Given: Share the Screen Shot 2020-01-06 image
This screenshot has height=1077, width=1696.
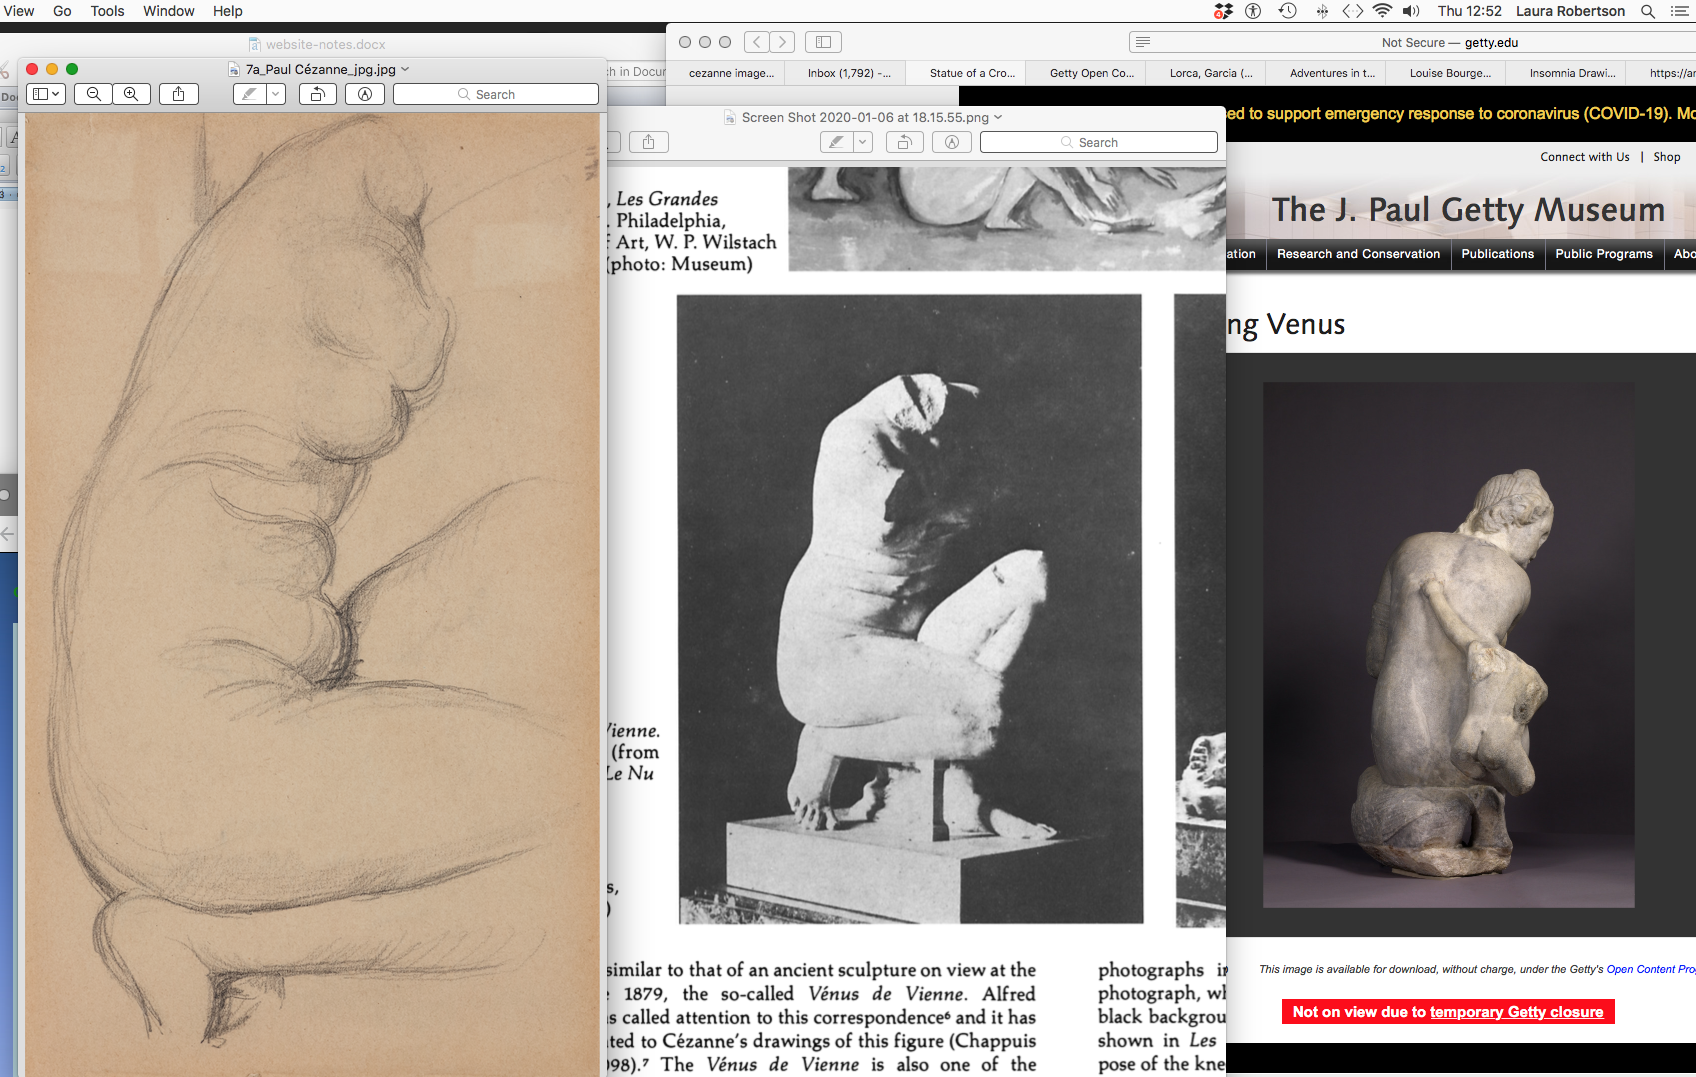Looking at the screenshot, I should (x=648, y=142).
